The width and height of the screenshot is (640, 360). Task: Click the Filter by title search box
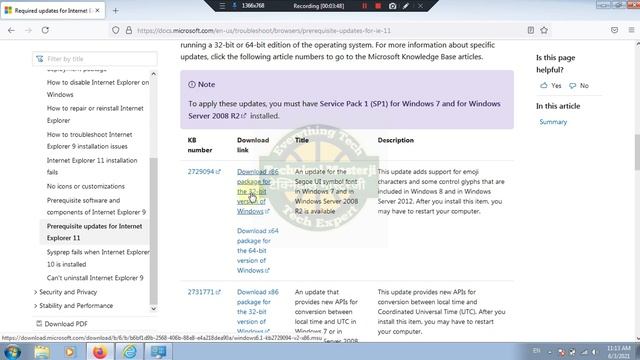click(95, 59)
